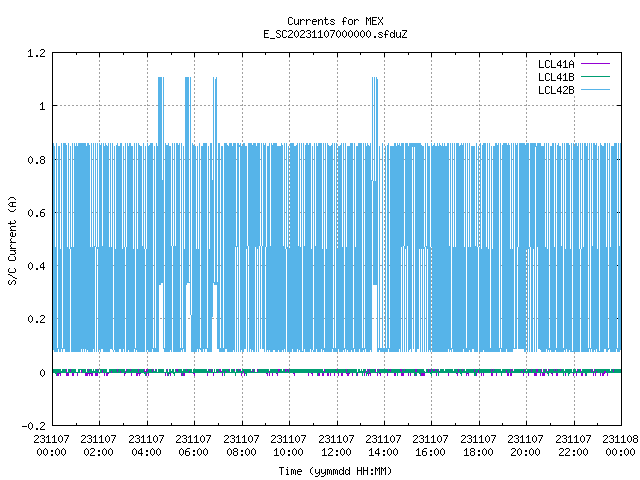Viewport: 640px width, 480px height.
Task: Click the LCL42B current spike before 06:00
Action: click(188, 110)
